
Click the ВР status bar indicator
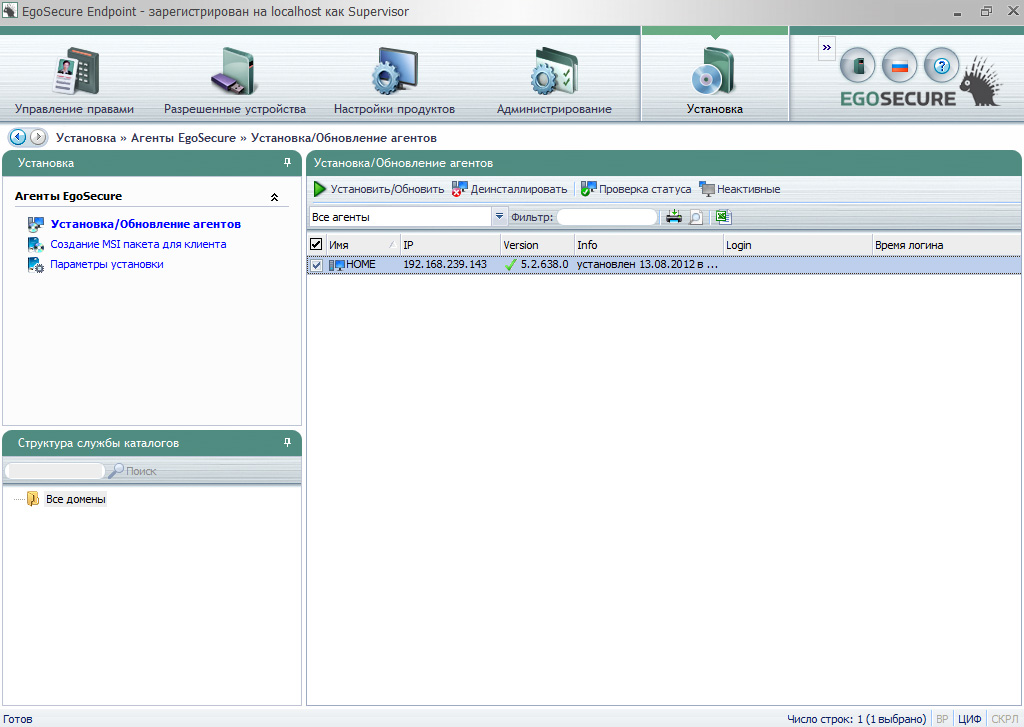coord(942,719)
